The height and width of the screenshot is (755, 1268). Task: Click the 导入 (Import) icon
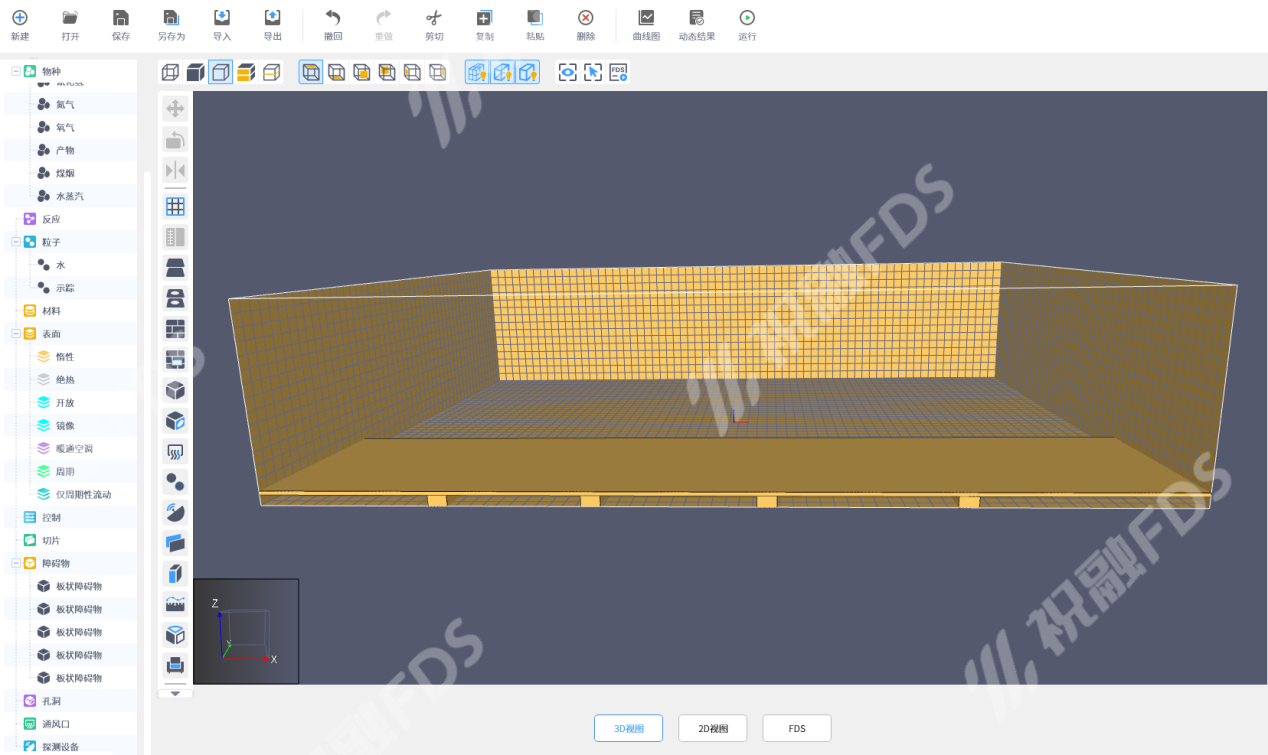click(x=221, y=19)
